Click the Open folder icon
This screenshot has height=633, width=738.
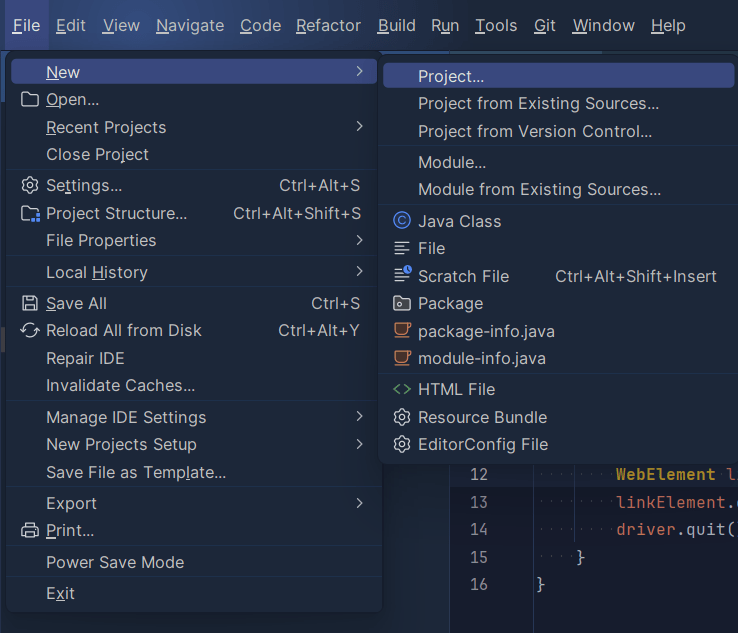point(30,99)
